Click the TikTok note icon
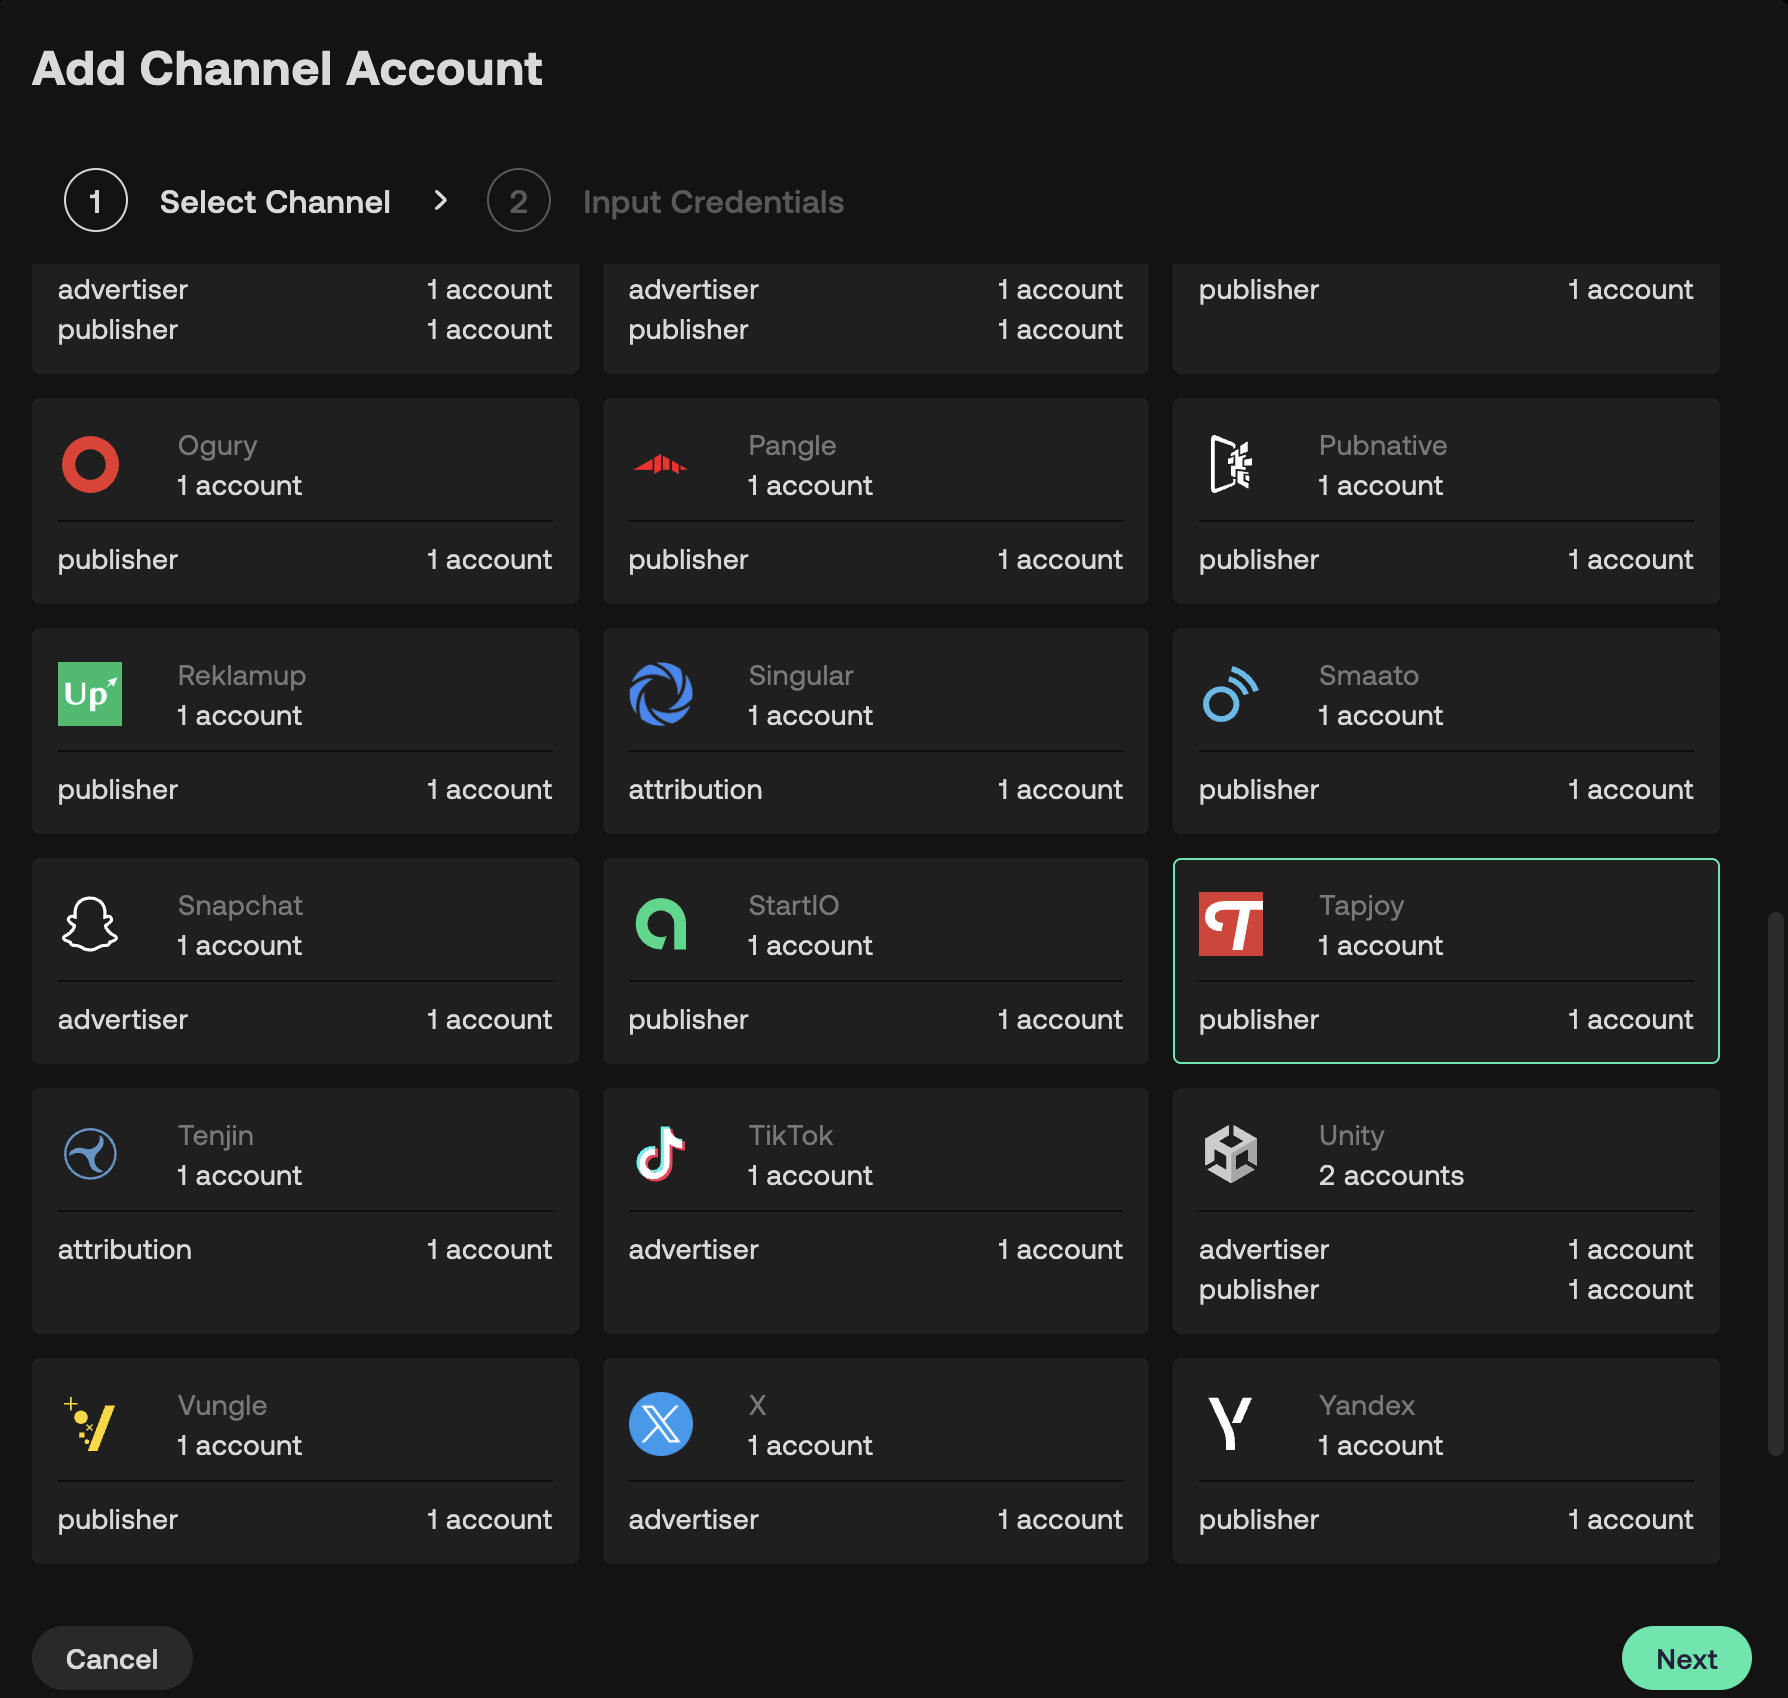Image resolution: width=1788 pixels, height=1698 pixels. [660, 1154]
